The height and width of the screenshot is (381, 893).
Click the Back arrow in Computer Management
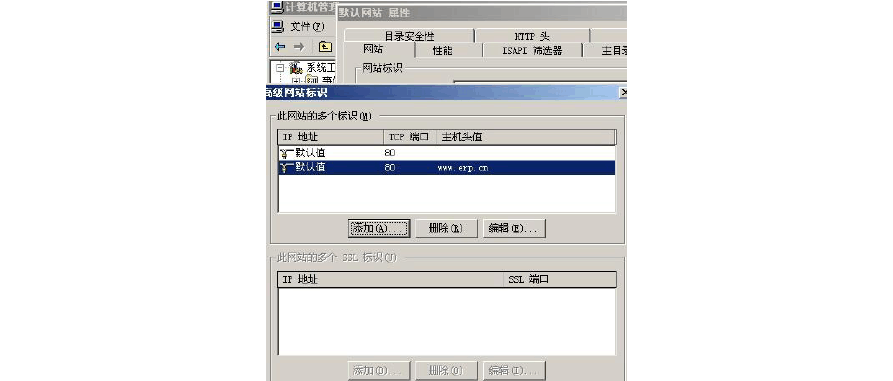[x=280, y=47]
